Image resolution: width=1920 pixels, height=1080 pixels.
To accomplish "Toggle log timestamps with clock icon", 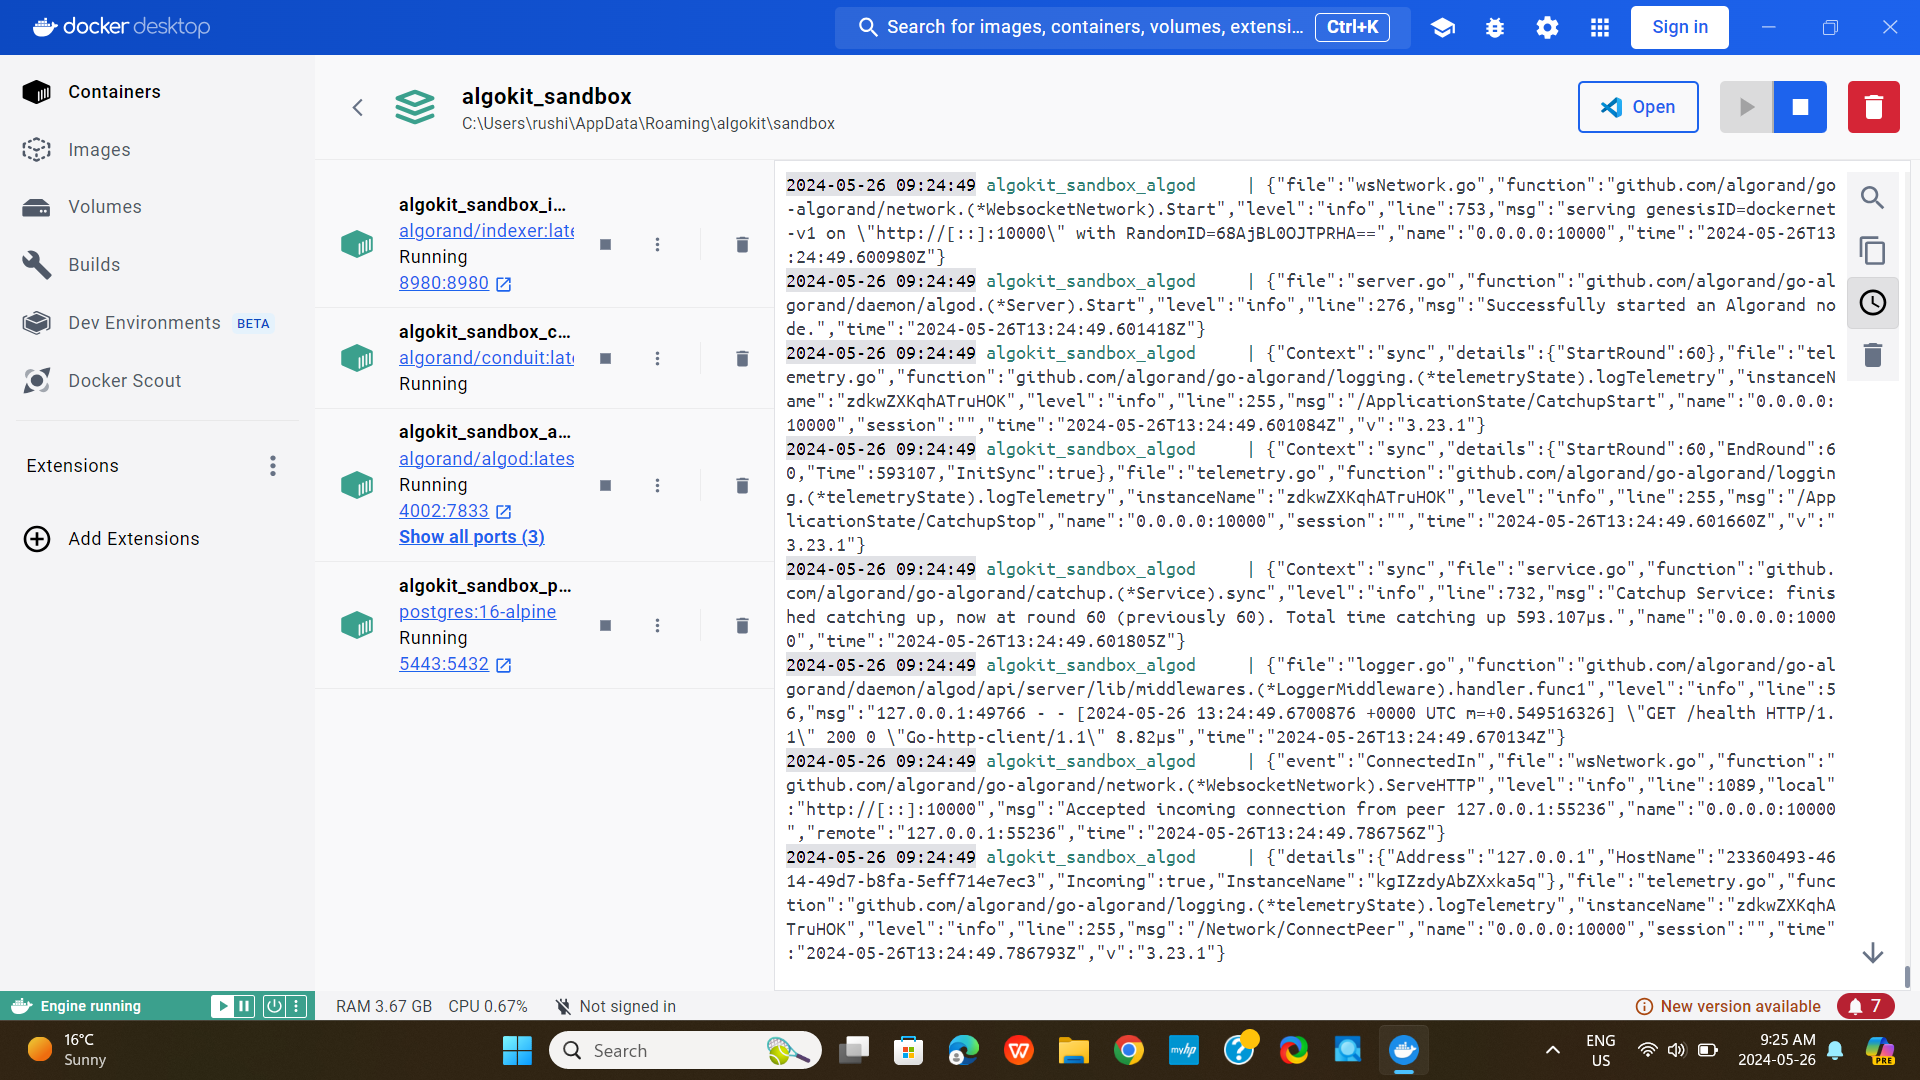I will [1872, 303].
